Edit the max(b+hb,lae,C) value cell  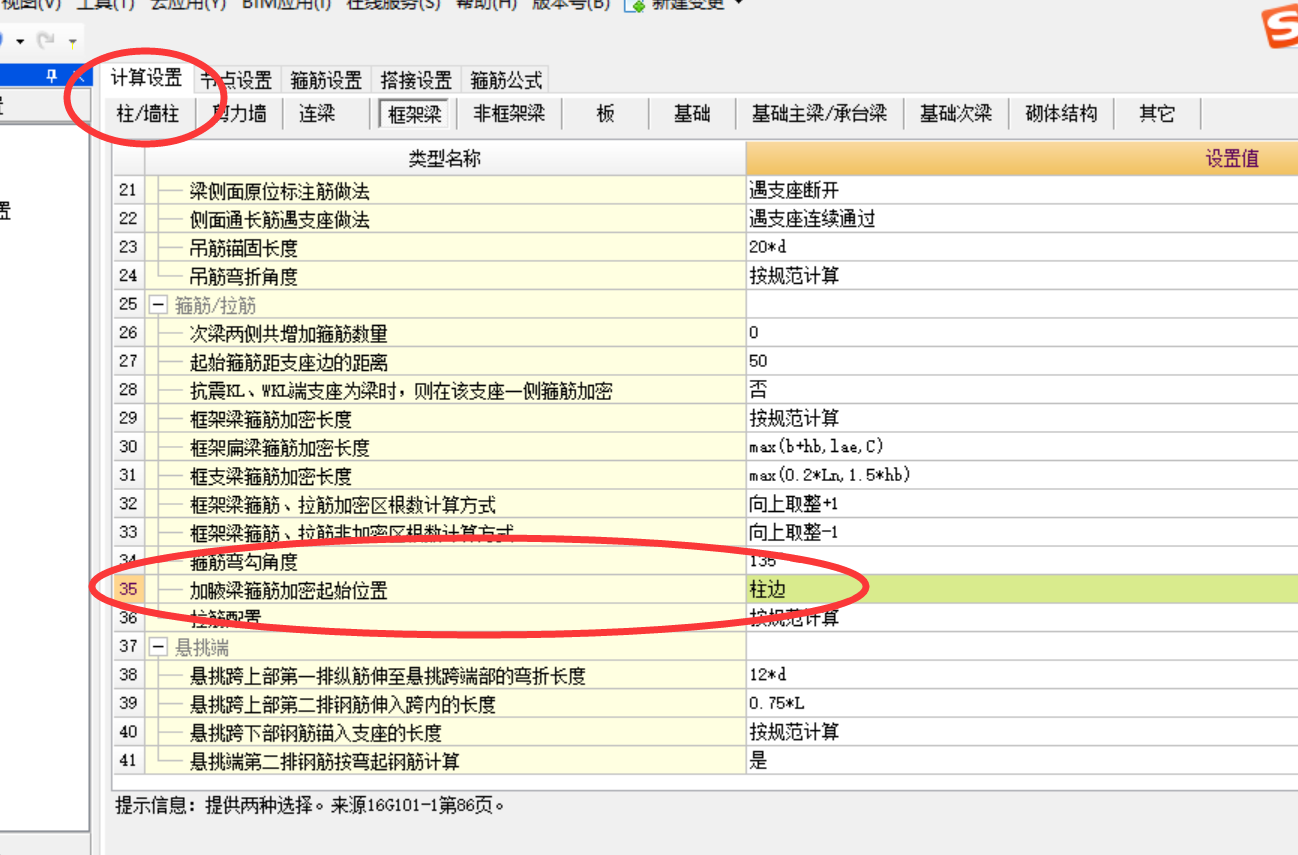pos(1022,447)
